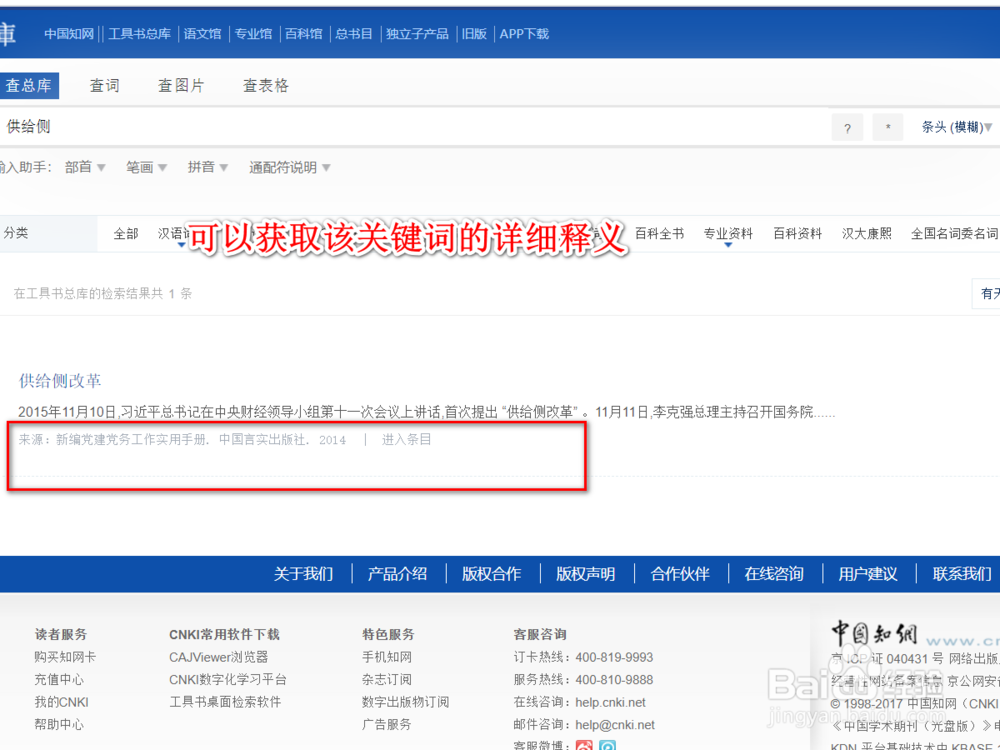The image size is (1000, 750).
Task: Open 帮助中心 link
Action: click(59, 724)
